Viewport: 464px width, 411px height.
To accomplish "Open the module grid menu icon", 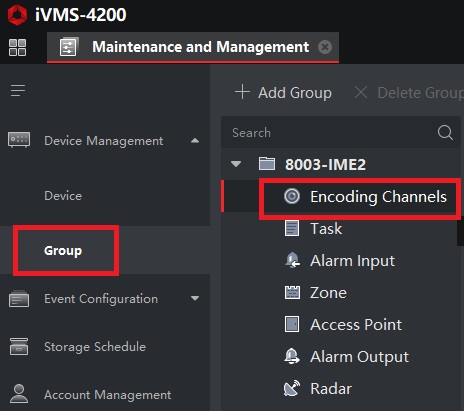I will tap(17, 47).
